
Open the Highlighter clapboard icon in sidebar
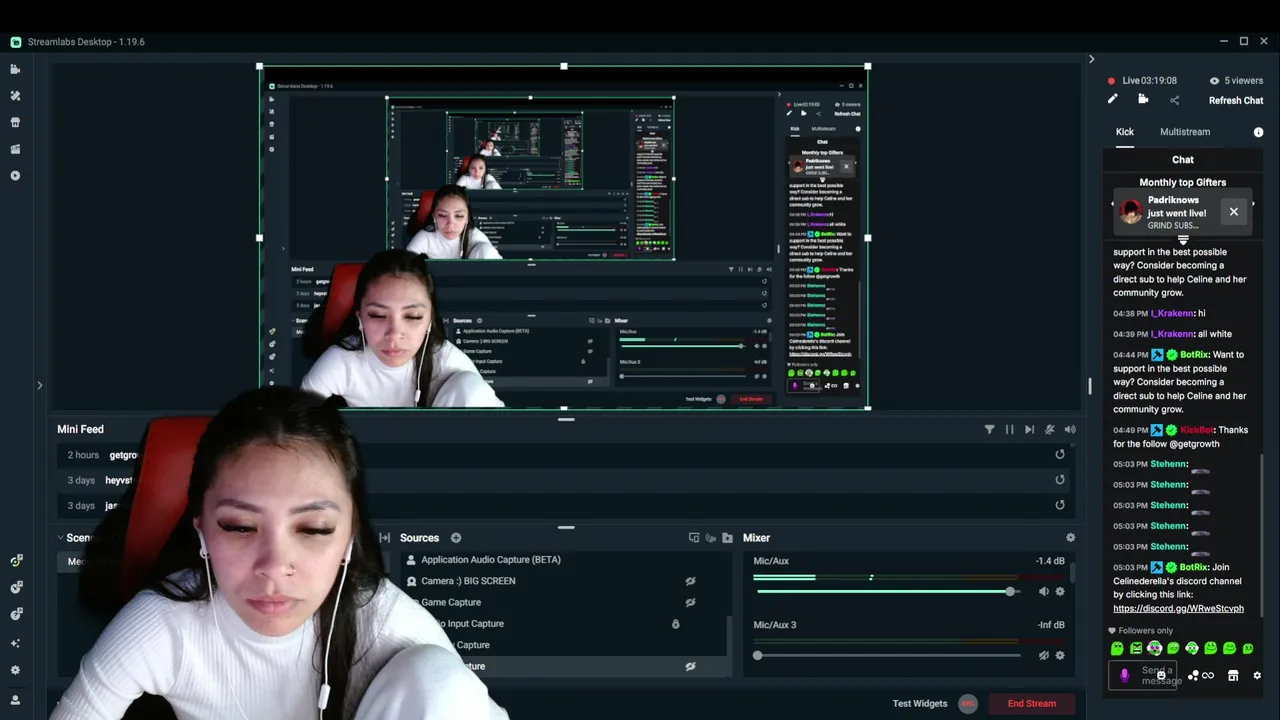click(x=15, y=149)
